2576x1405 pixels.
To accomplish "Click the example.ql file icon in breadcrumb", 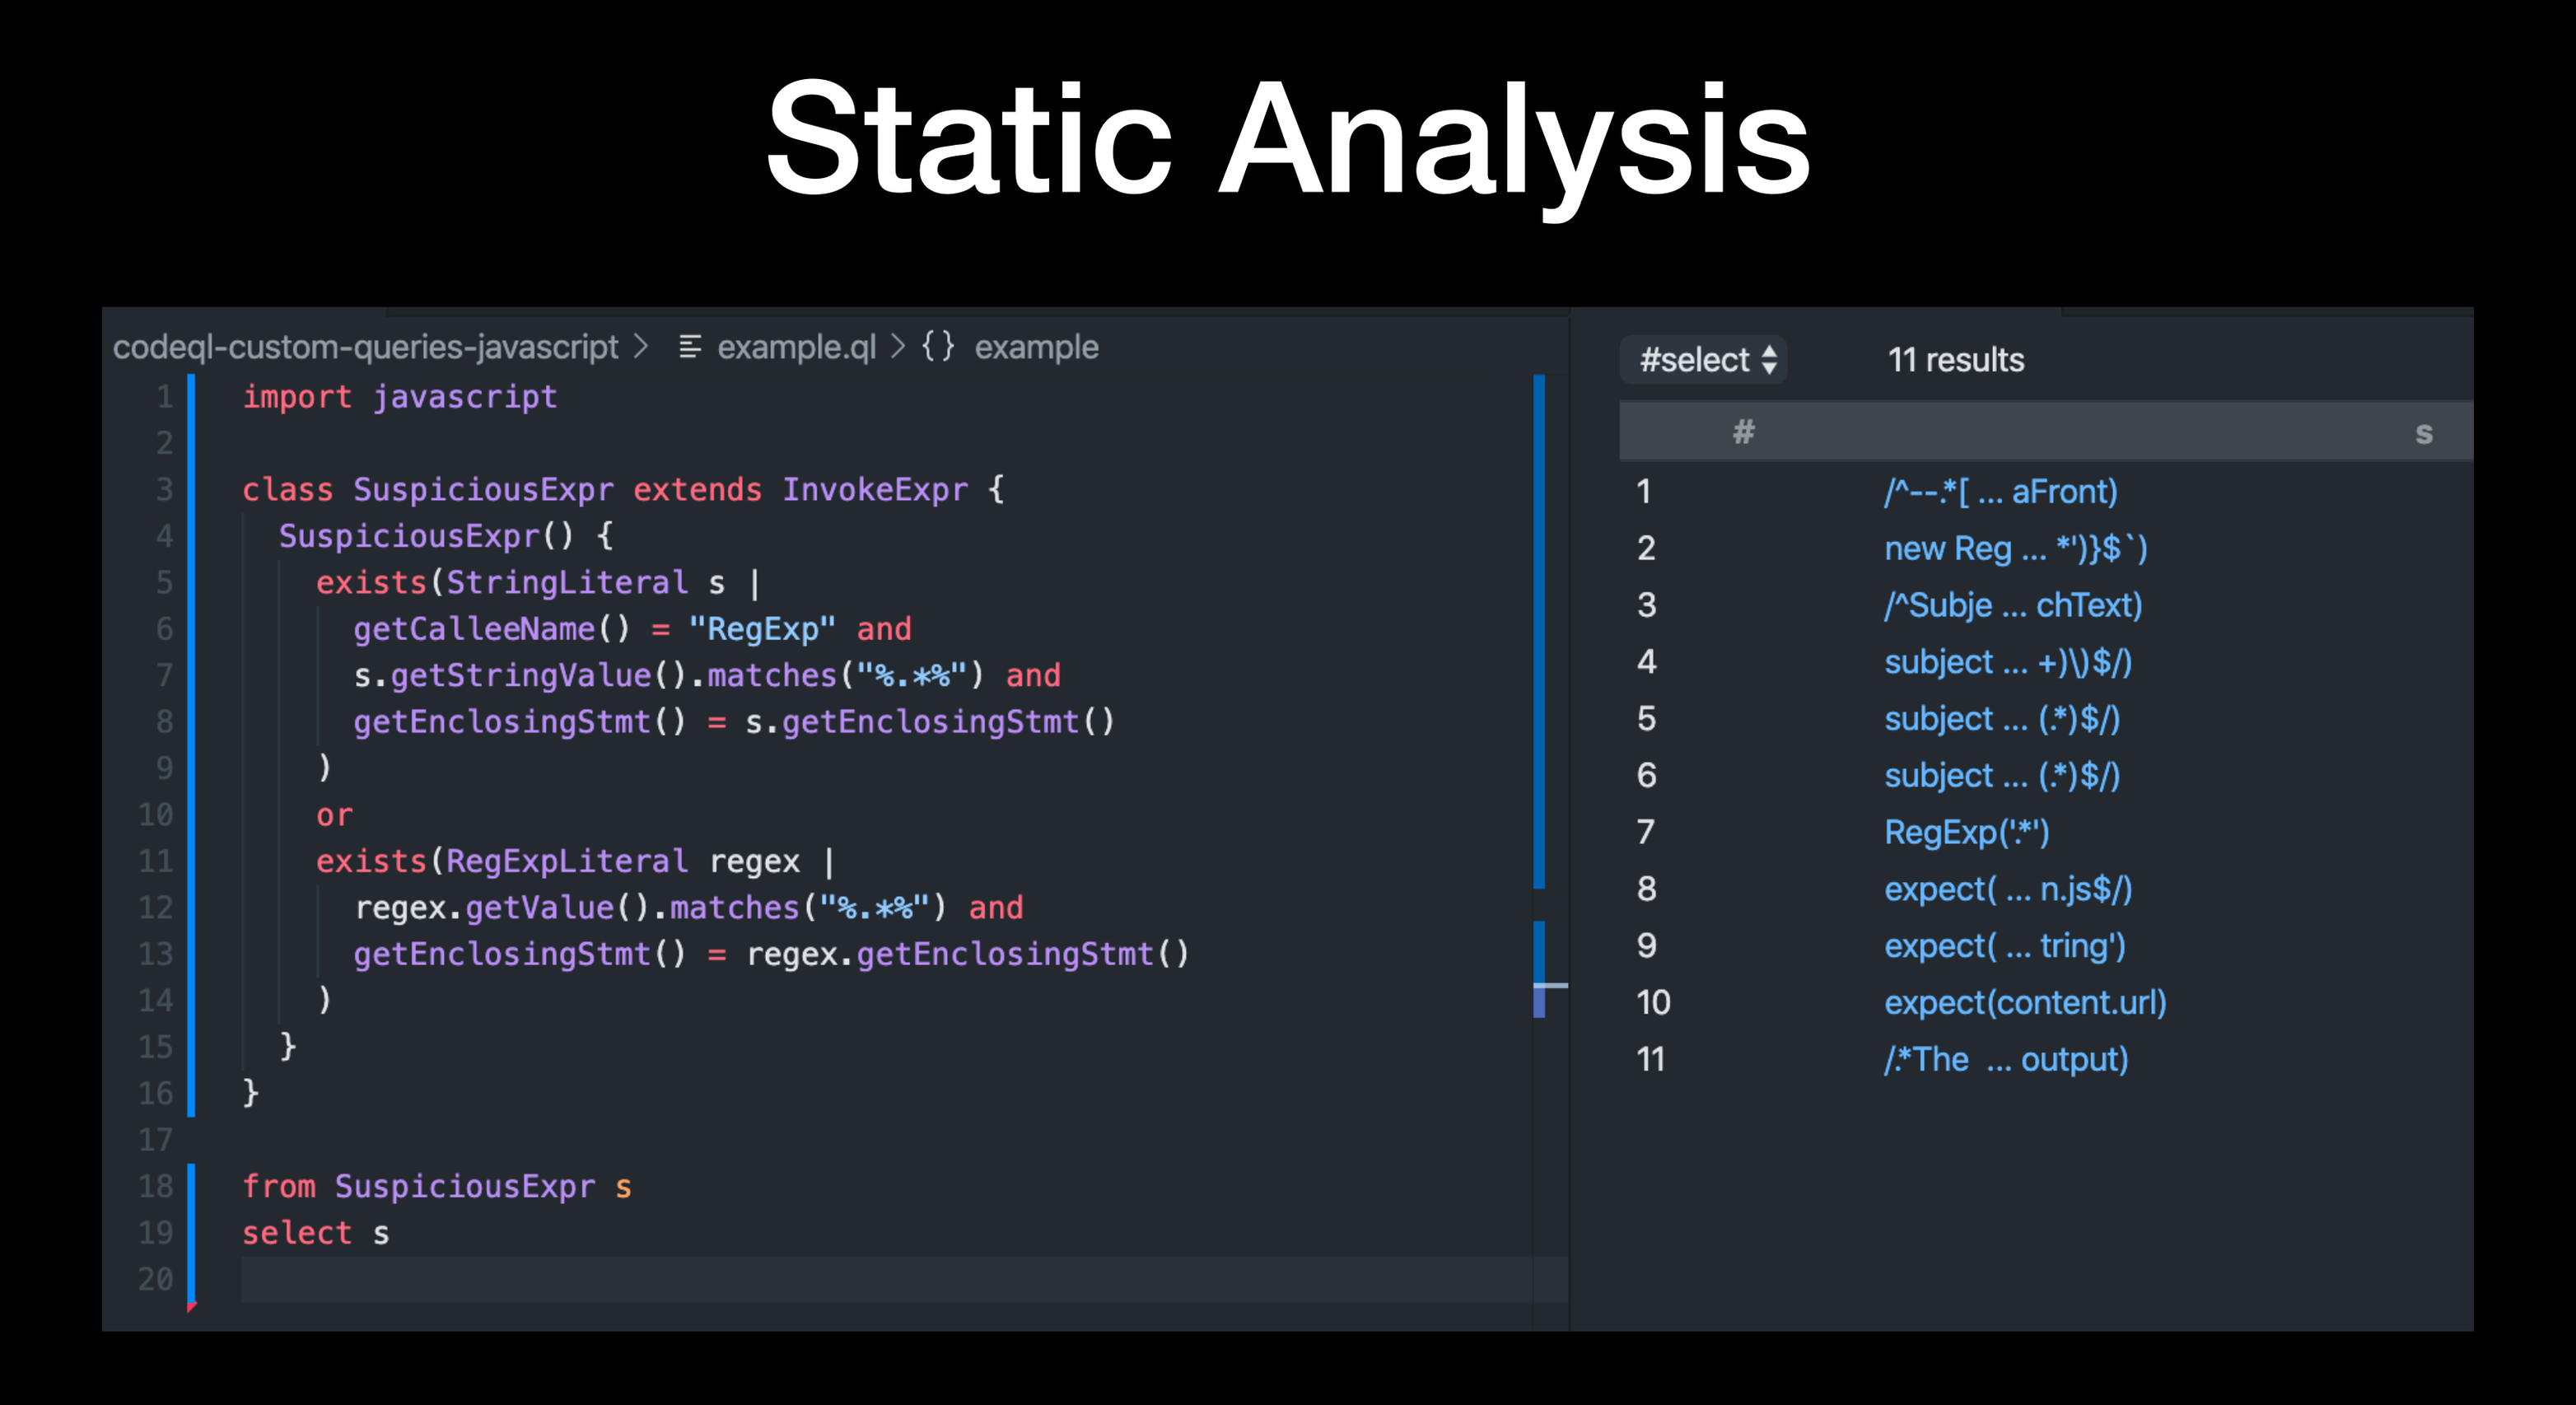I will point(689,347).
